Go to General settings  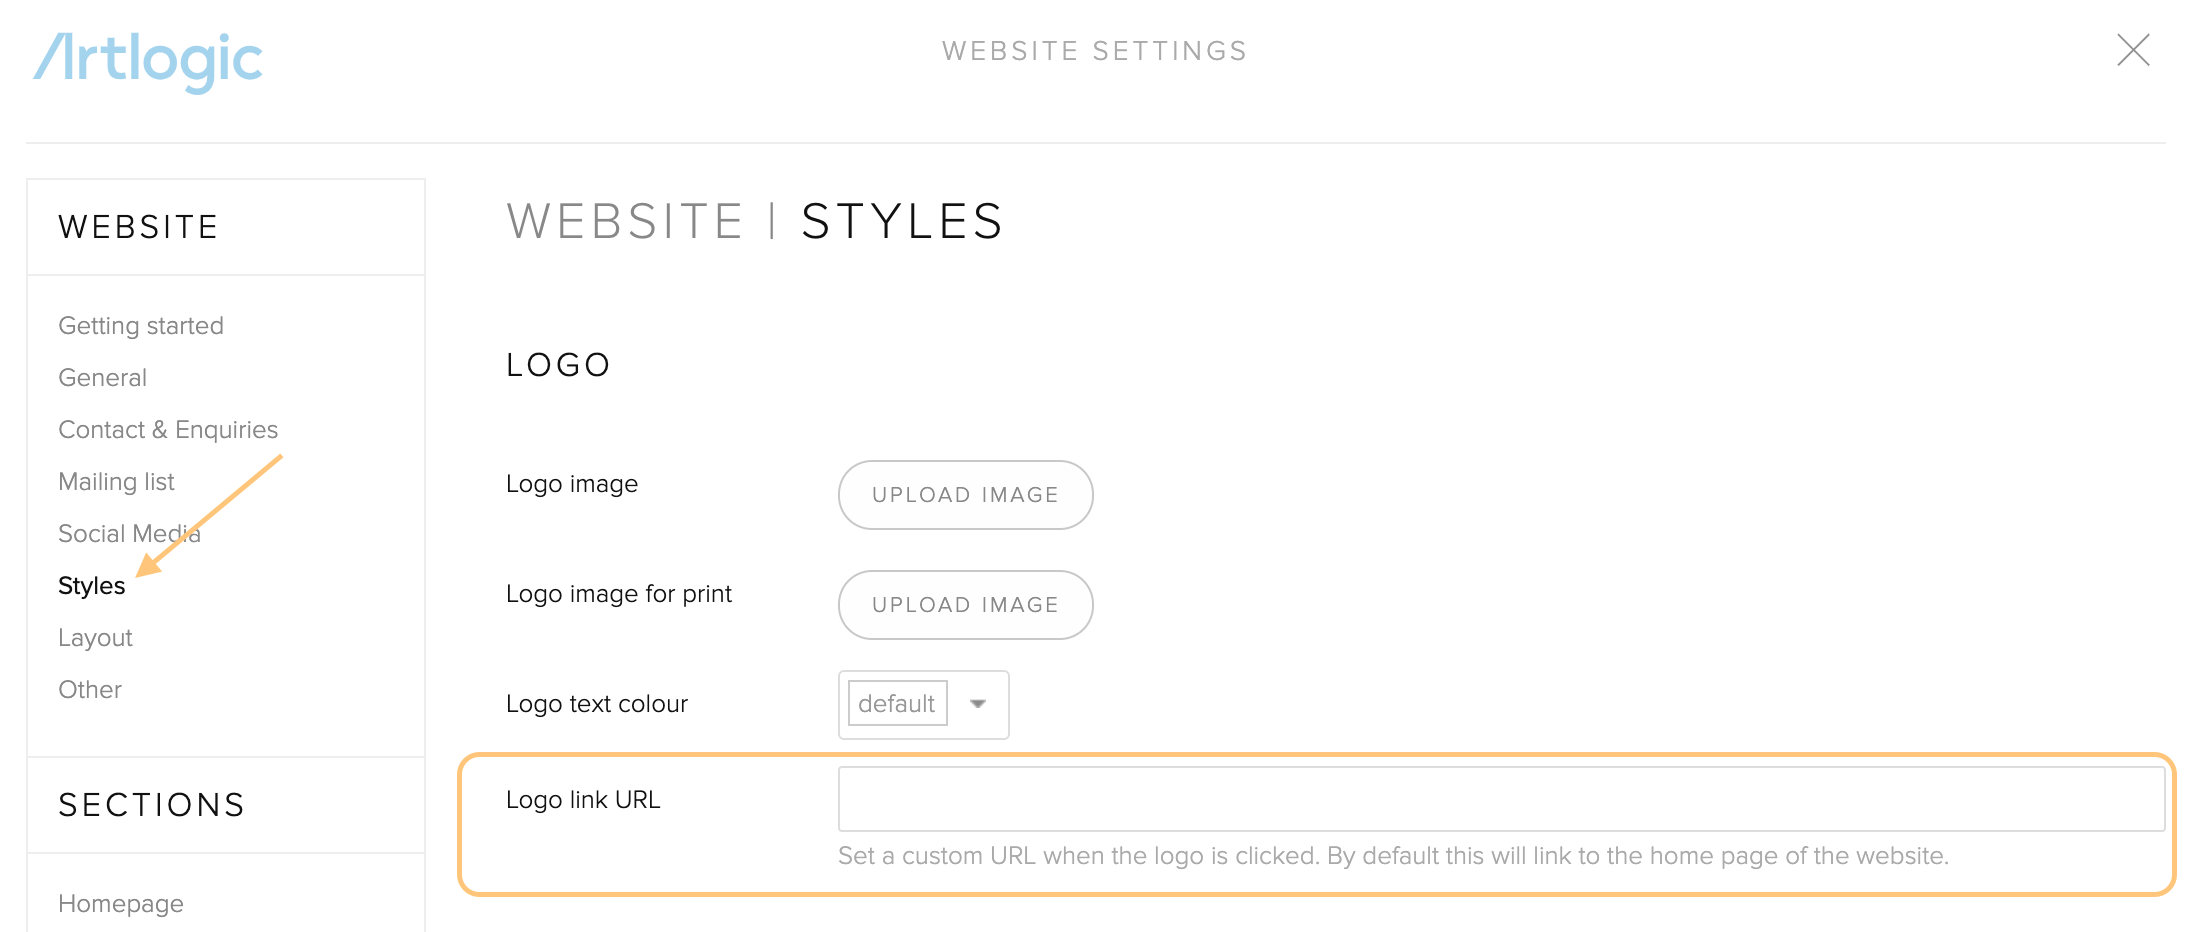point(103,378)
